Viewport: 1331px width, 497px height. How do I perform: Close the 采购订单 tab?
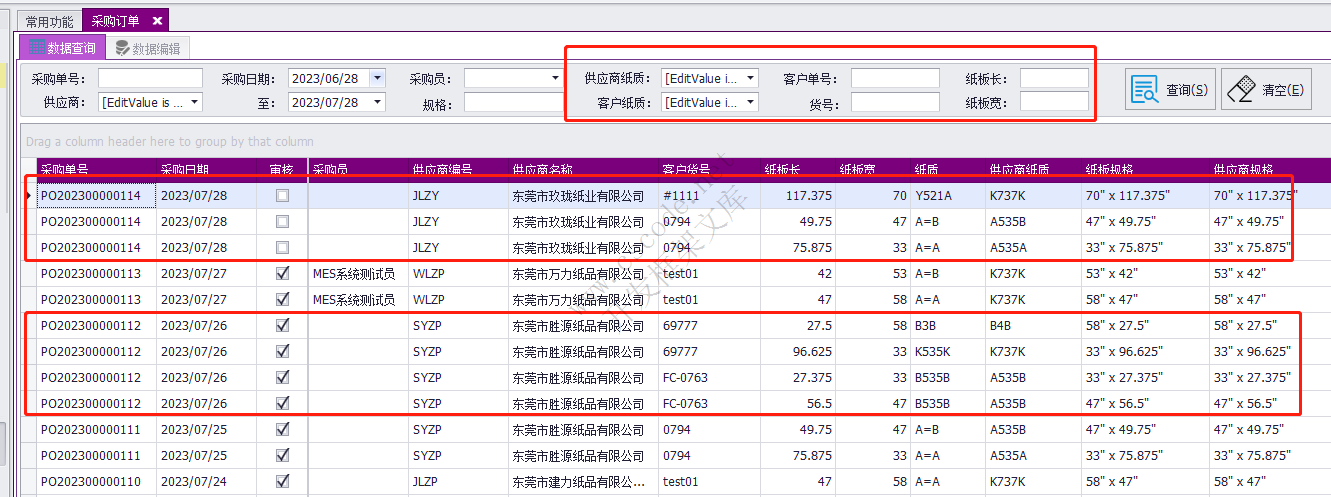157,20
